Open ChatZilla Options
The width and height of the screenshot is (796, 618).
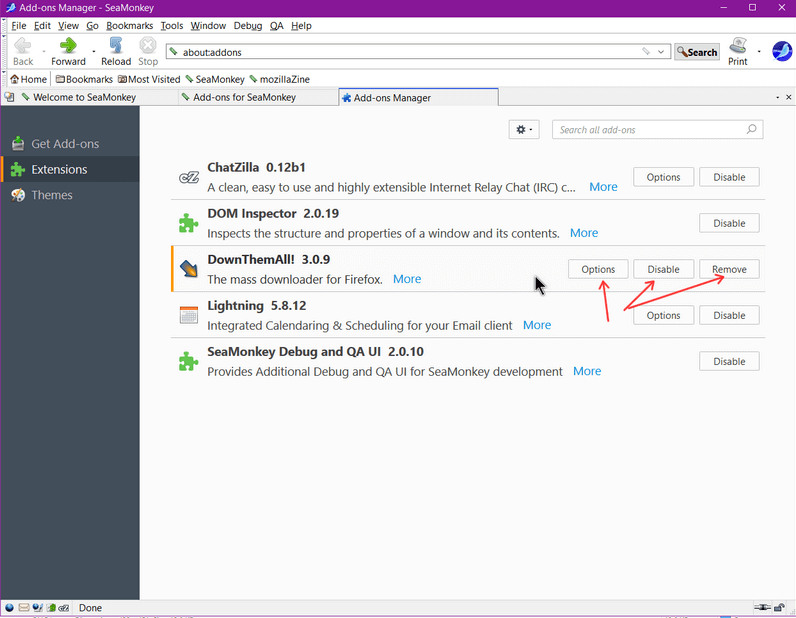click(x=663, y=177)
